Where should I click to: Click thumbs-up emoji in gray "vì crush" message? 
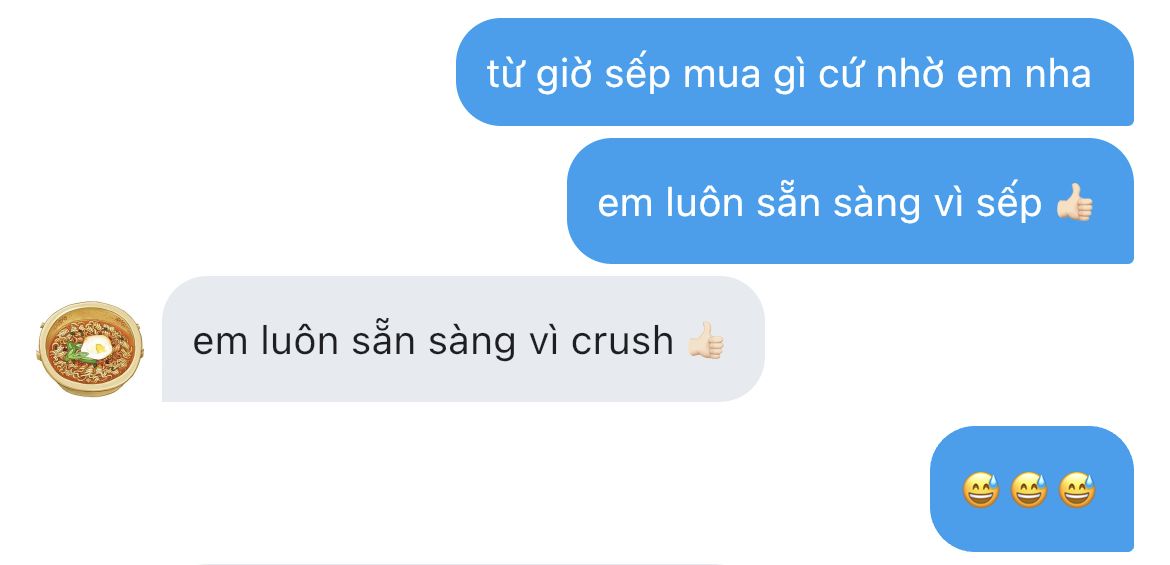(x=706, y=340)
